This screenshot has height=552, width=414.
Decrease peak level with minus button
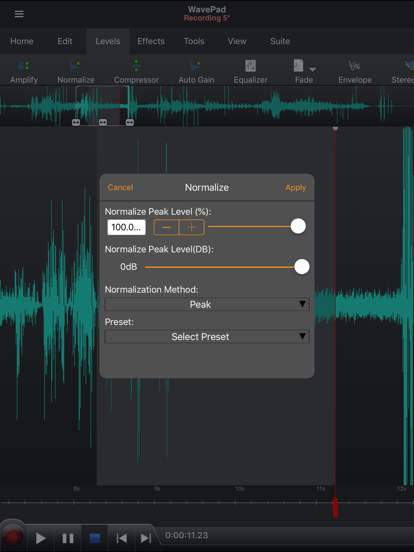pyautogui.click(x=166, y=227)
